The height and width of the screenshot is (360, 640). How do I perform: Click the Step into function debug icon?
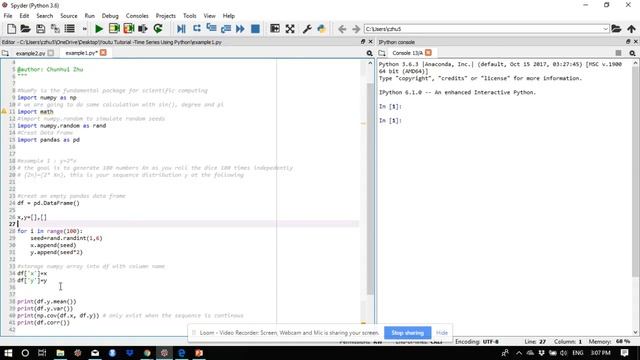tap(211, 28)
